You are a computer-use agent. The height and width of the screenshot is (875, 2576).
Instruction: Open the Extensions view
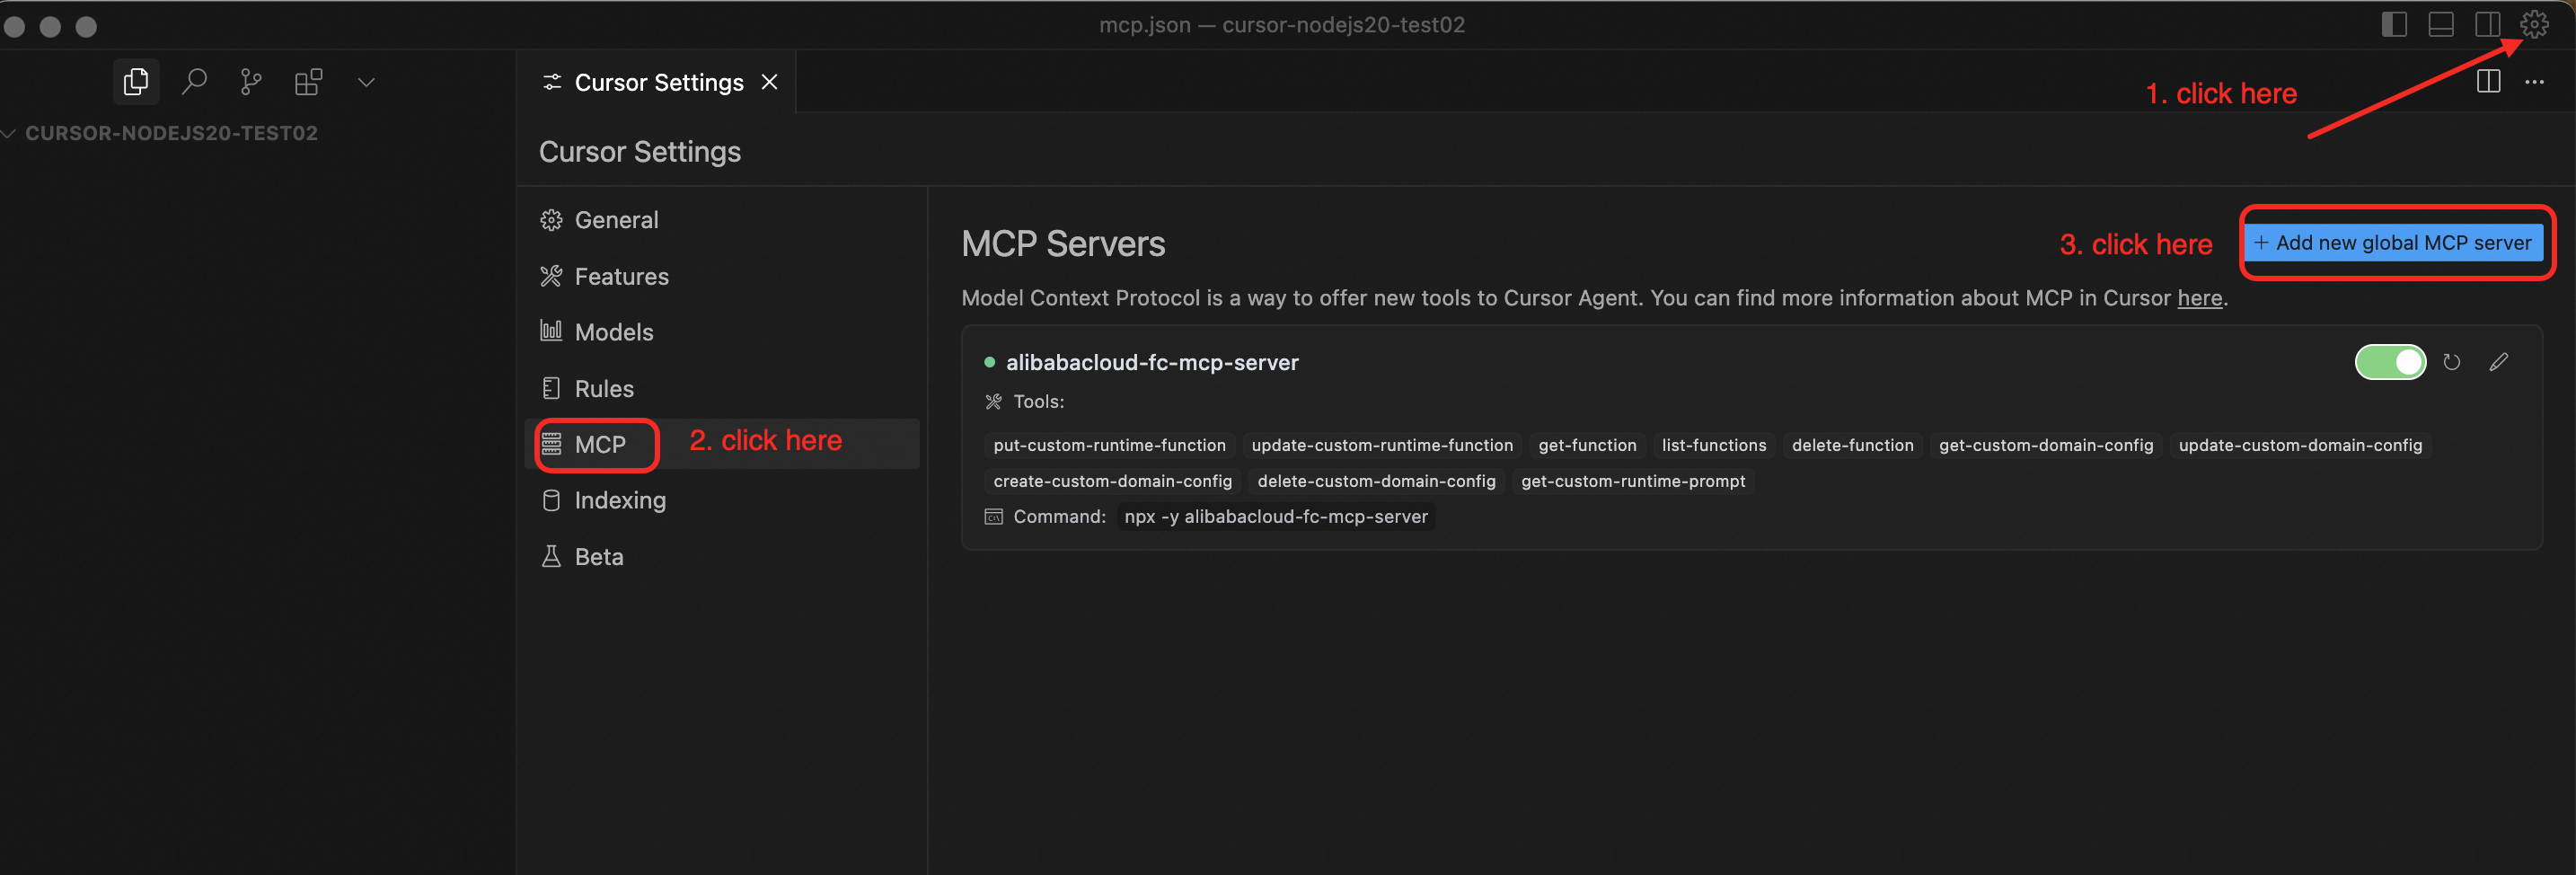pyautogui.click(x=307, y=81)
